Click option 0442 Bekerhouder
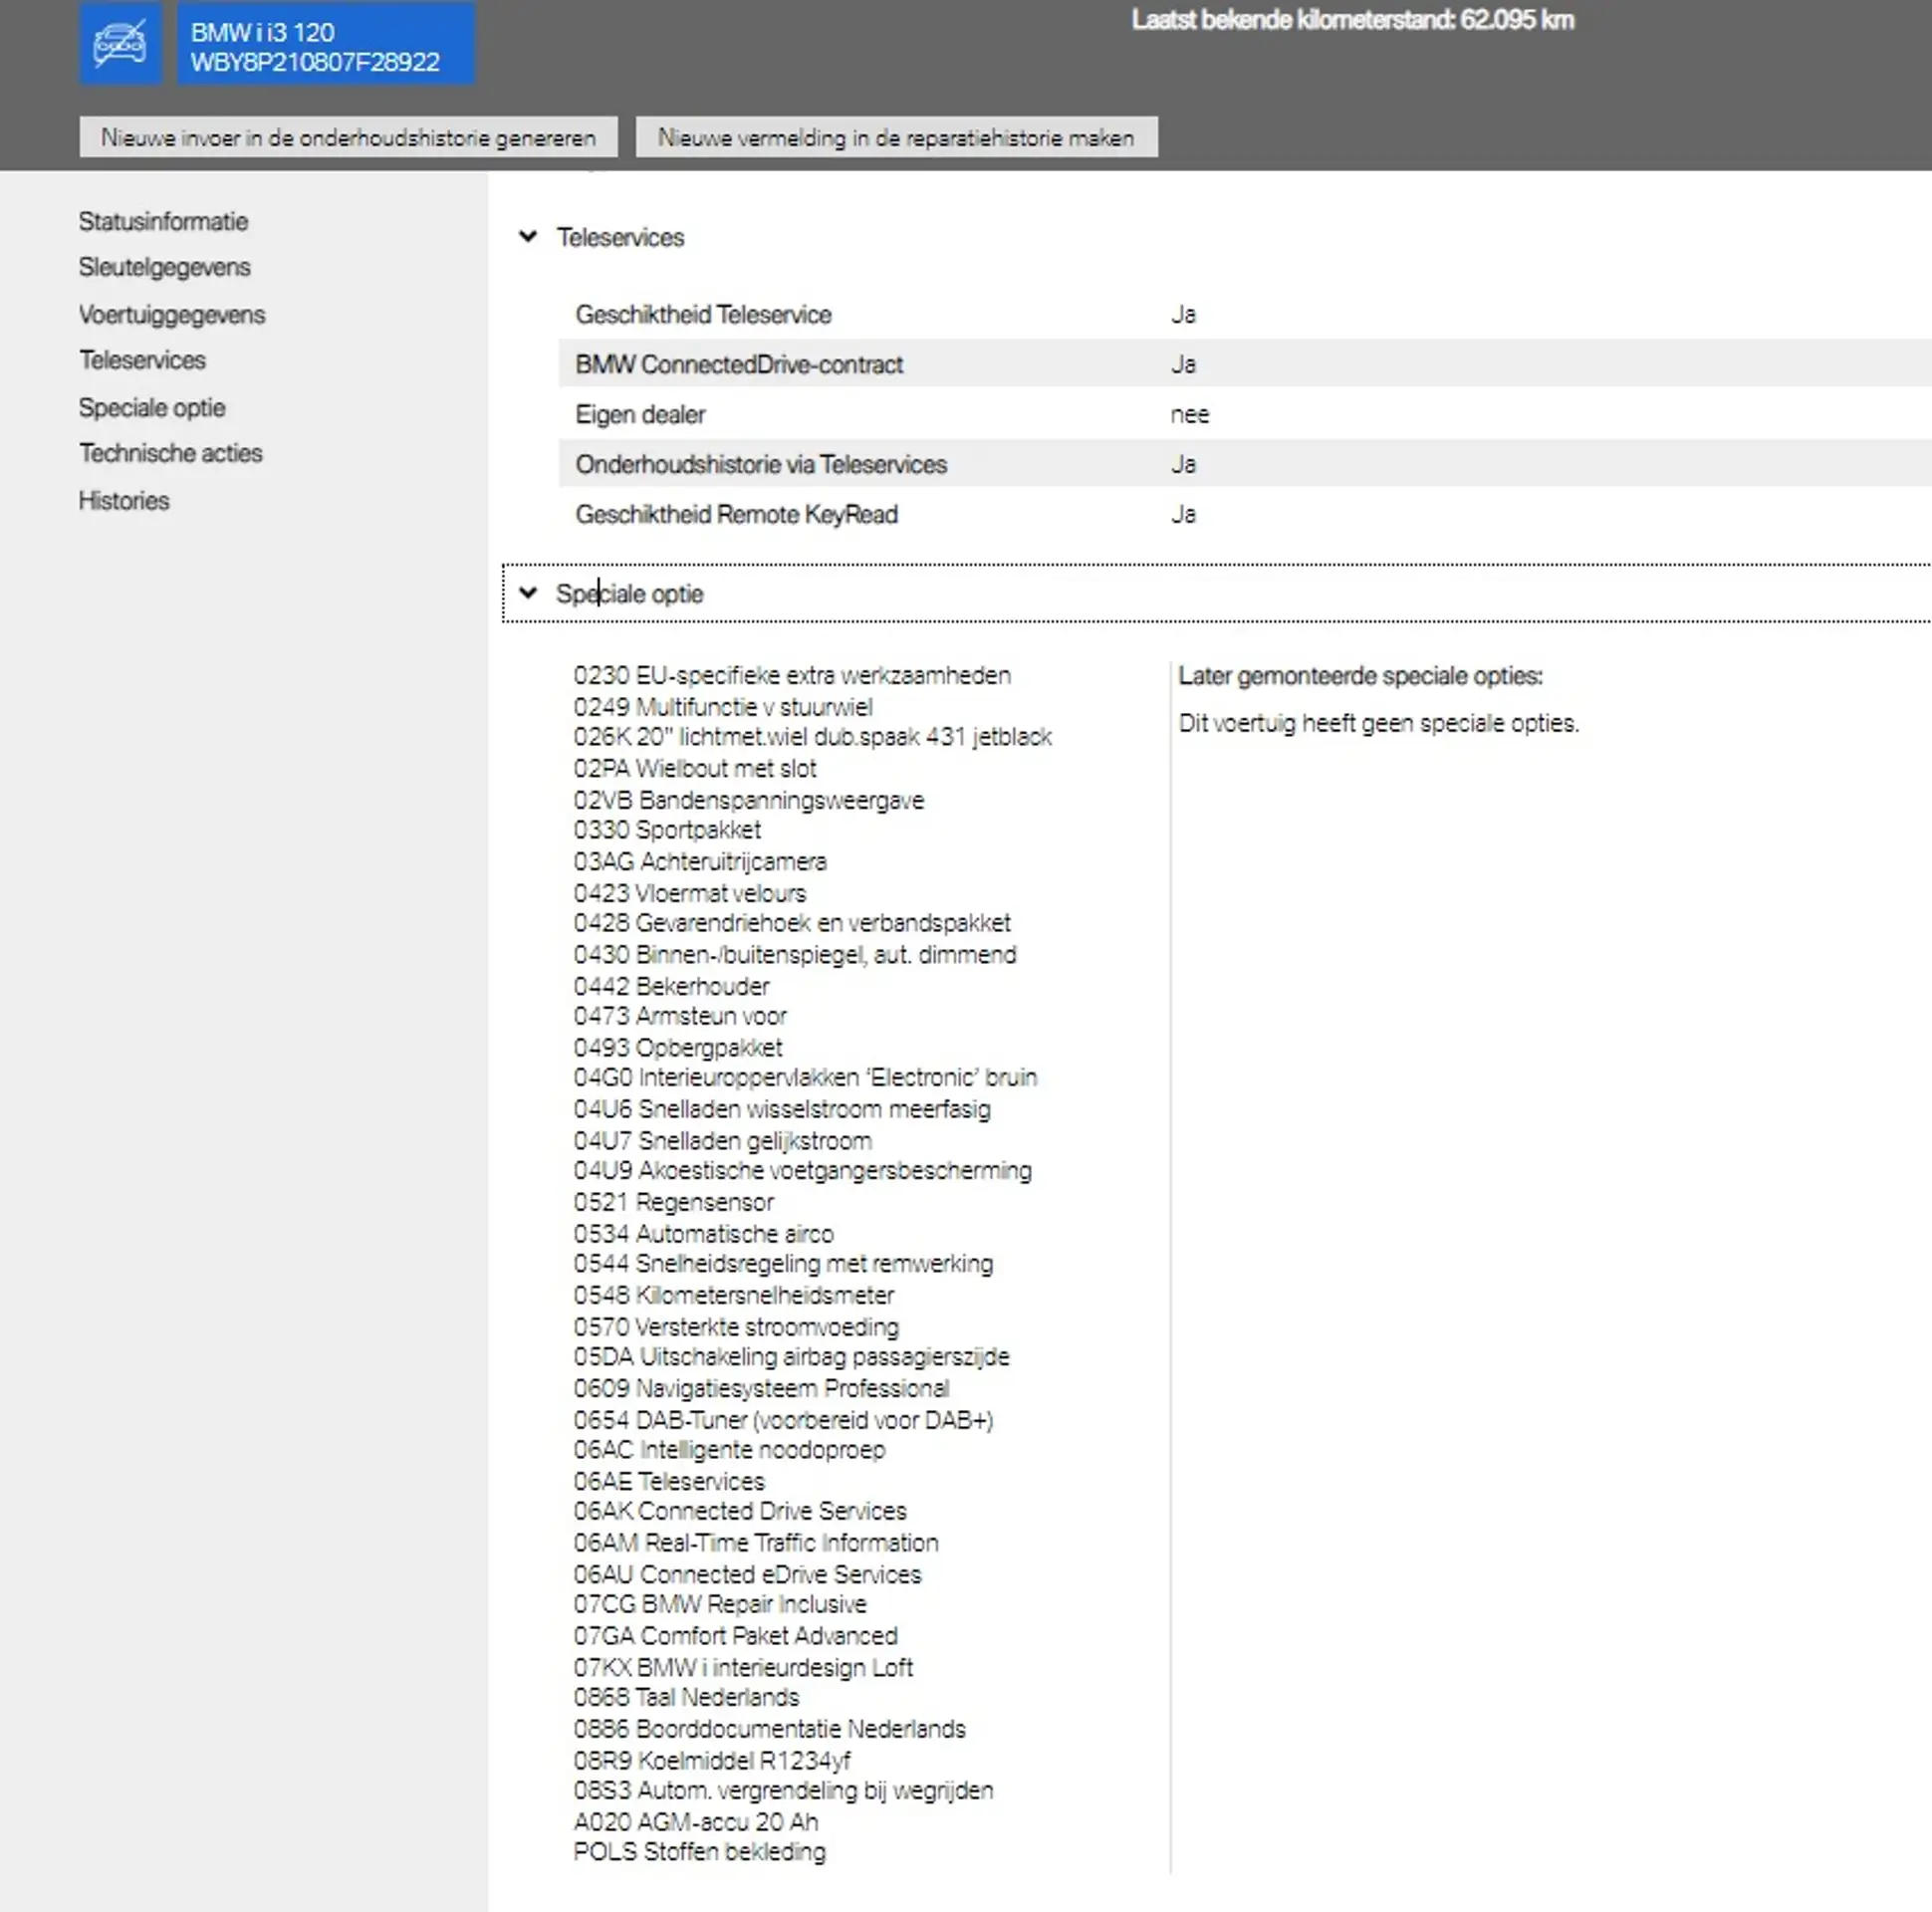The image size is (1932, 1912). pos(672,987)
